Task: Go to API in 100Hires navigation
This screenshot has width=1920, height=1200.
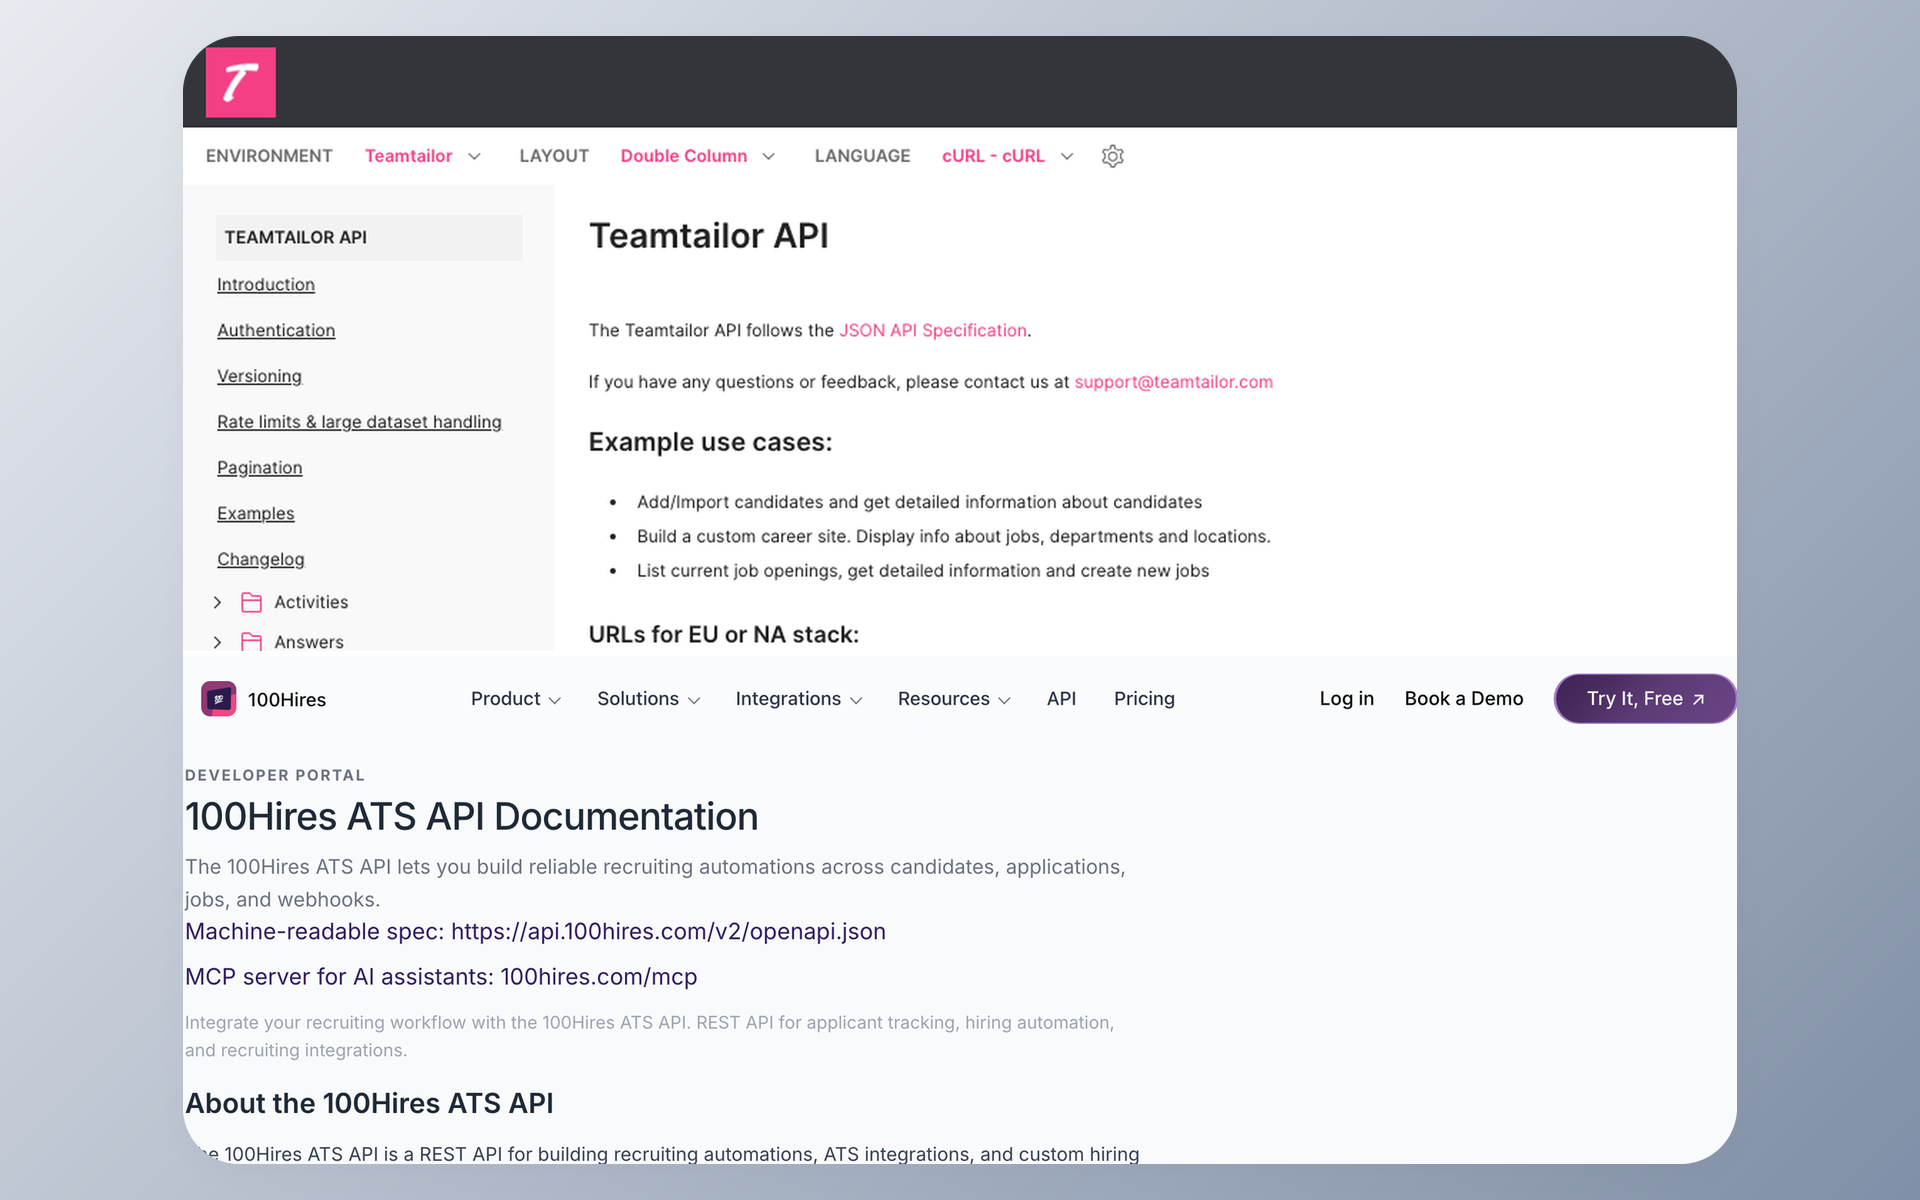Action: [x=1061, y=699]
